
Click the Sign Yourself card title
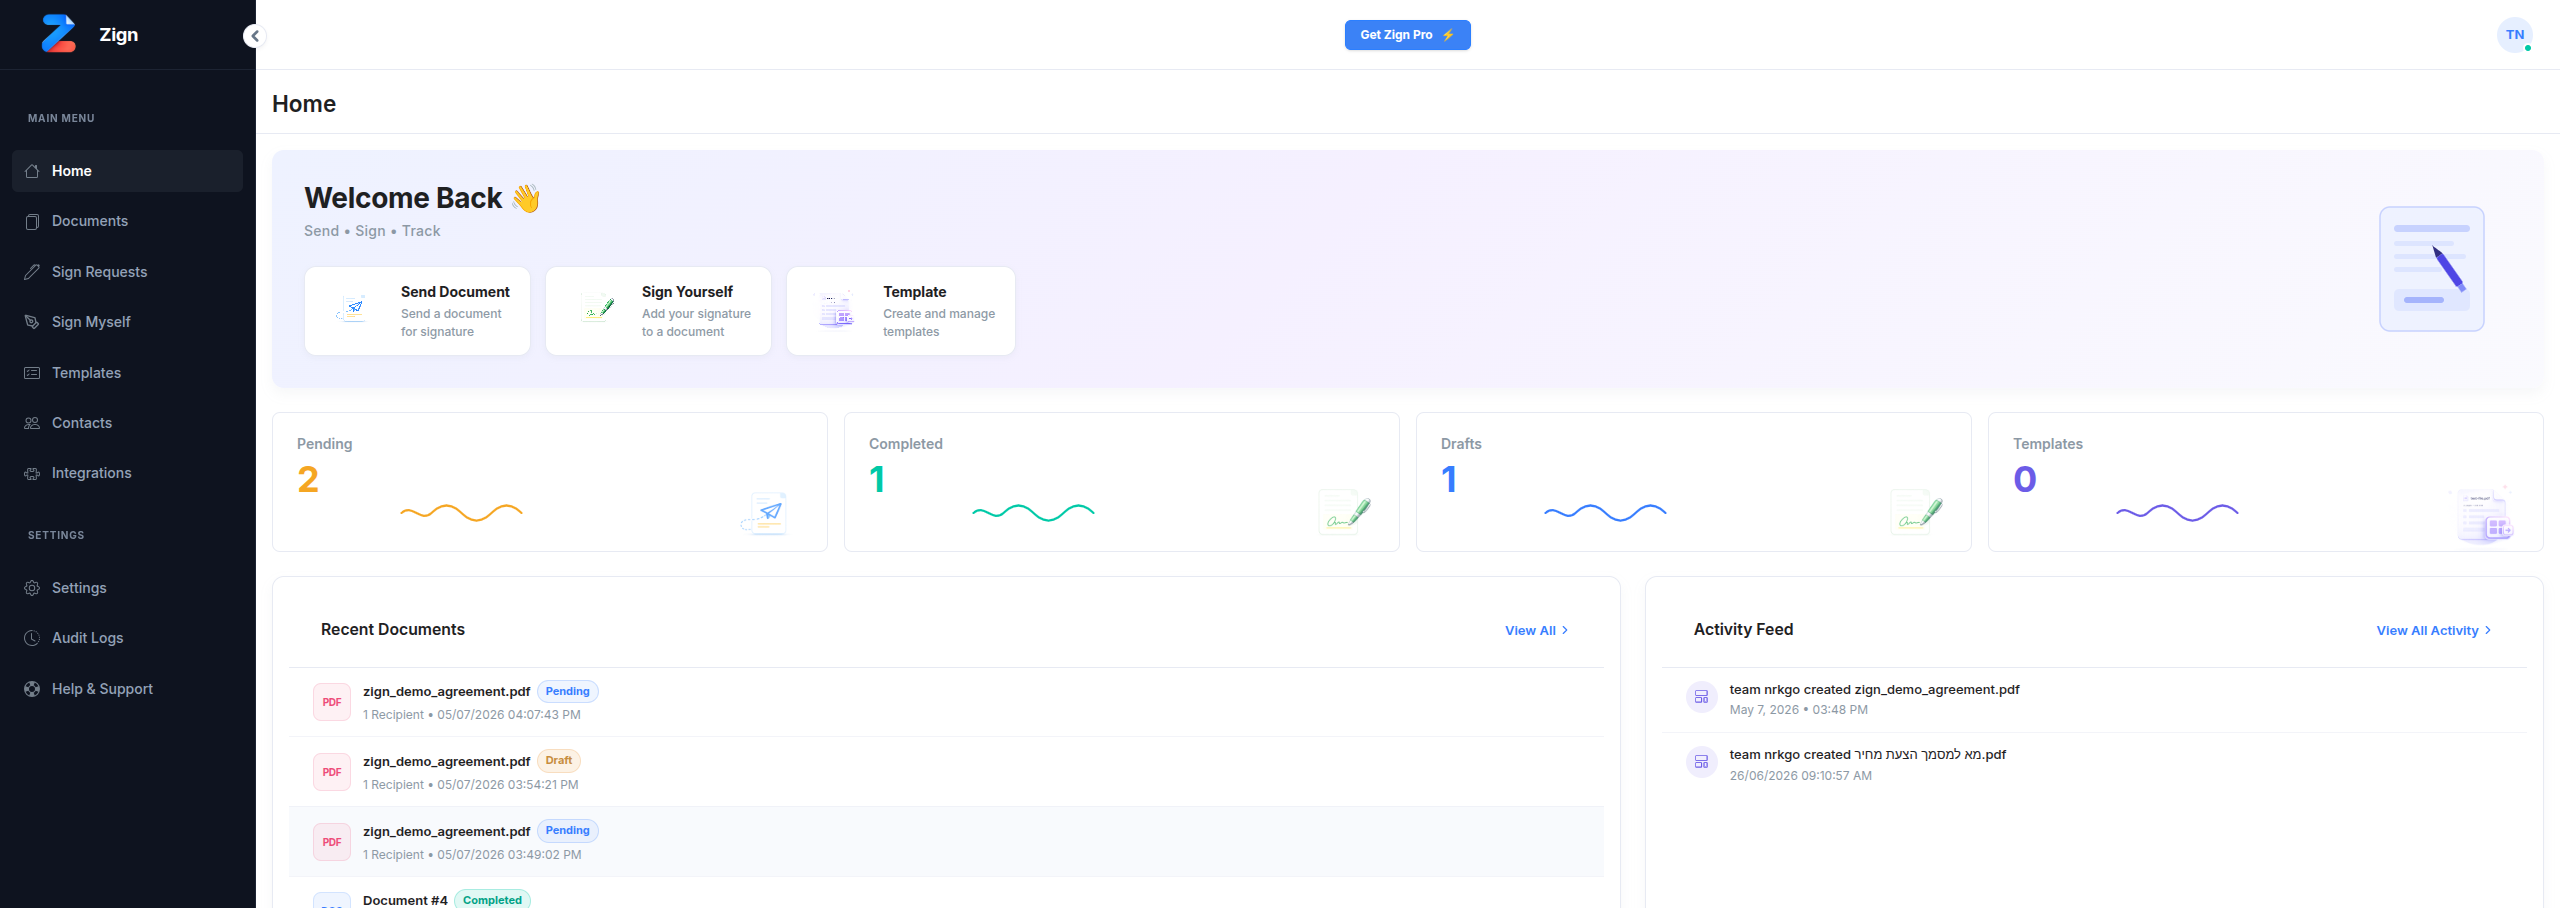tap(687, 292)
